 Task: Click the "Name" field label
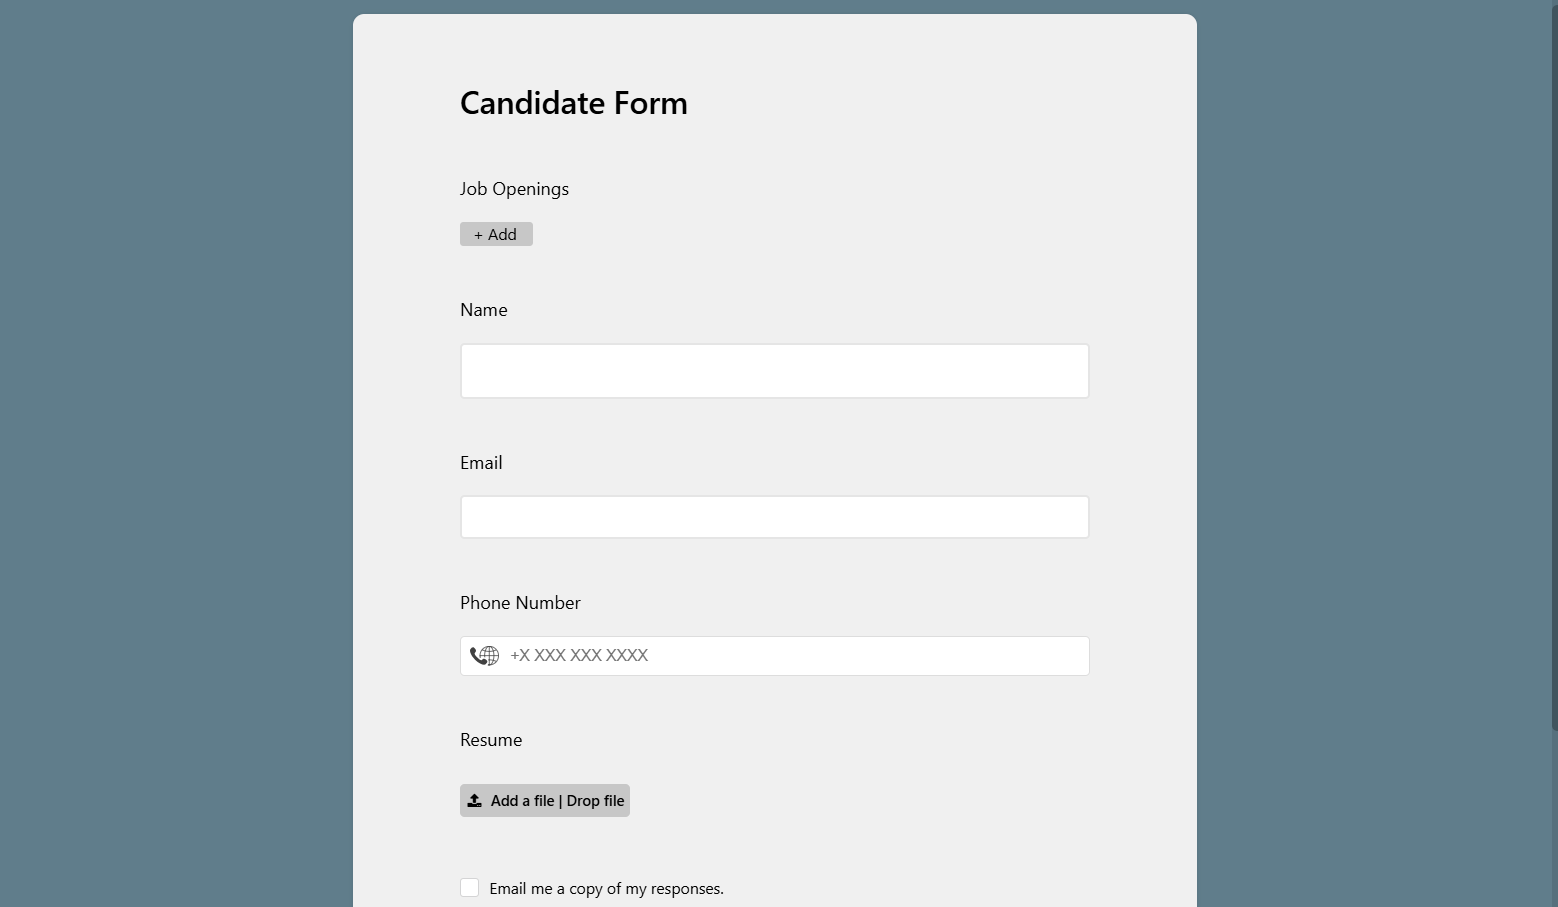click(x=484, y=310)
